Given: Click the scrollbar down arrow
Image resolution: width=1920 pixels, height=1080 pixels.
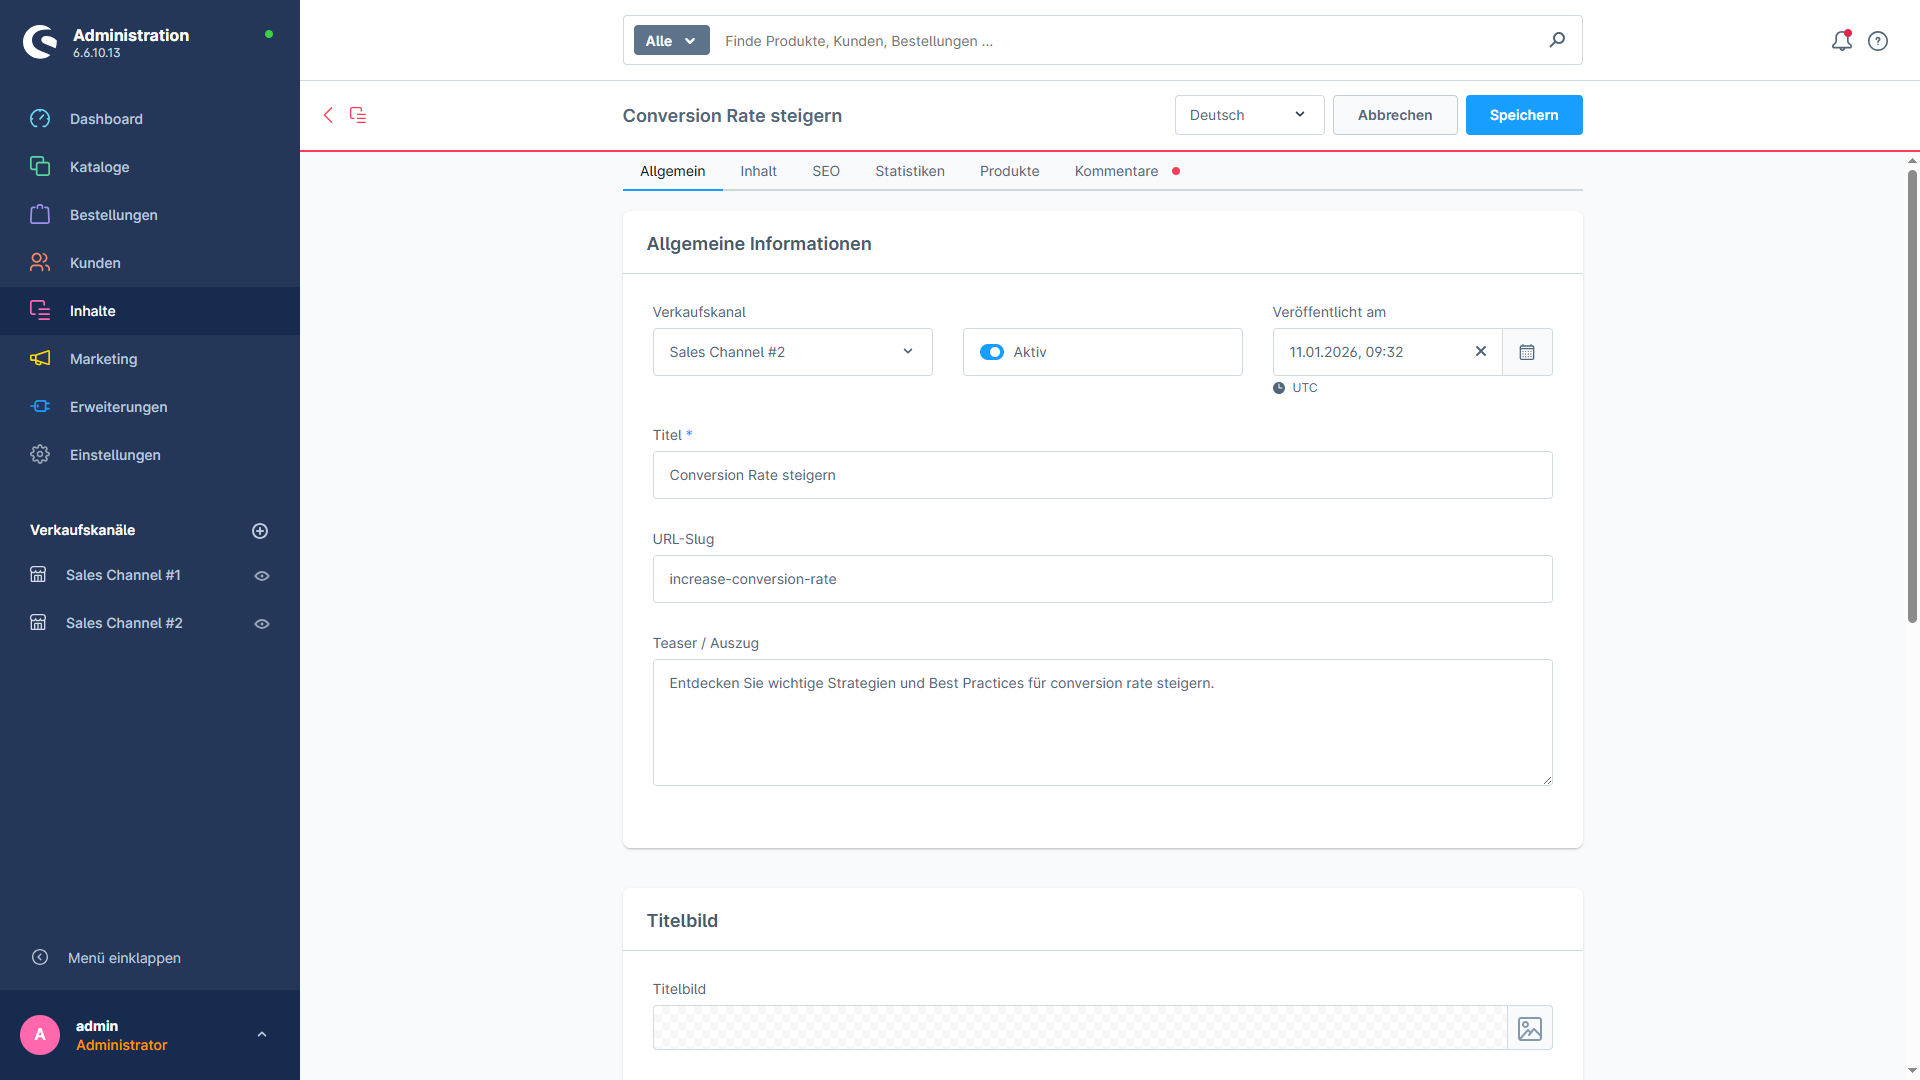Looking at the screenshot, I should pos(1912,1071).
